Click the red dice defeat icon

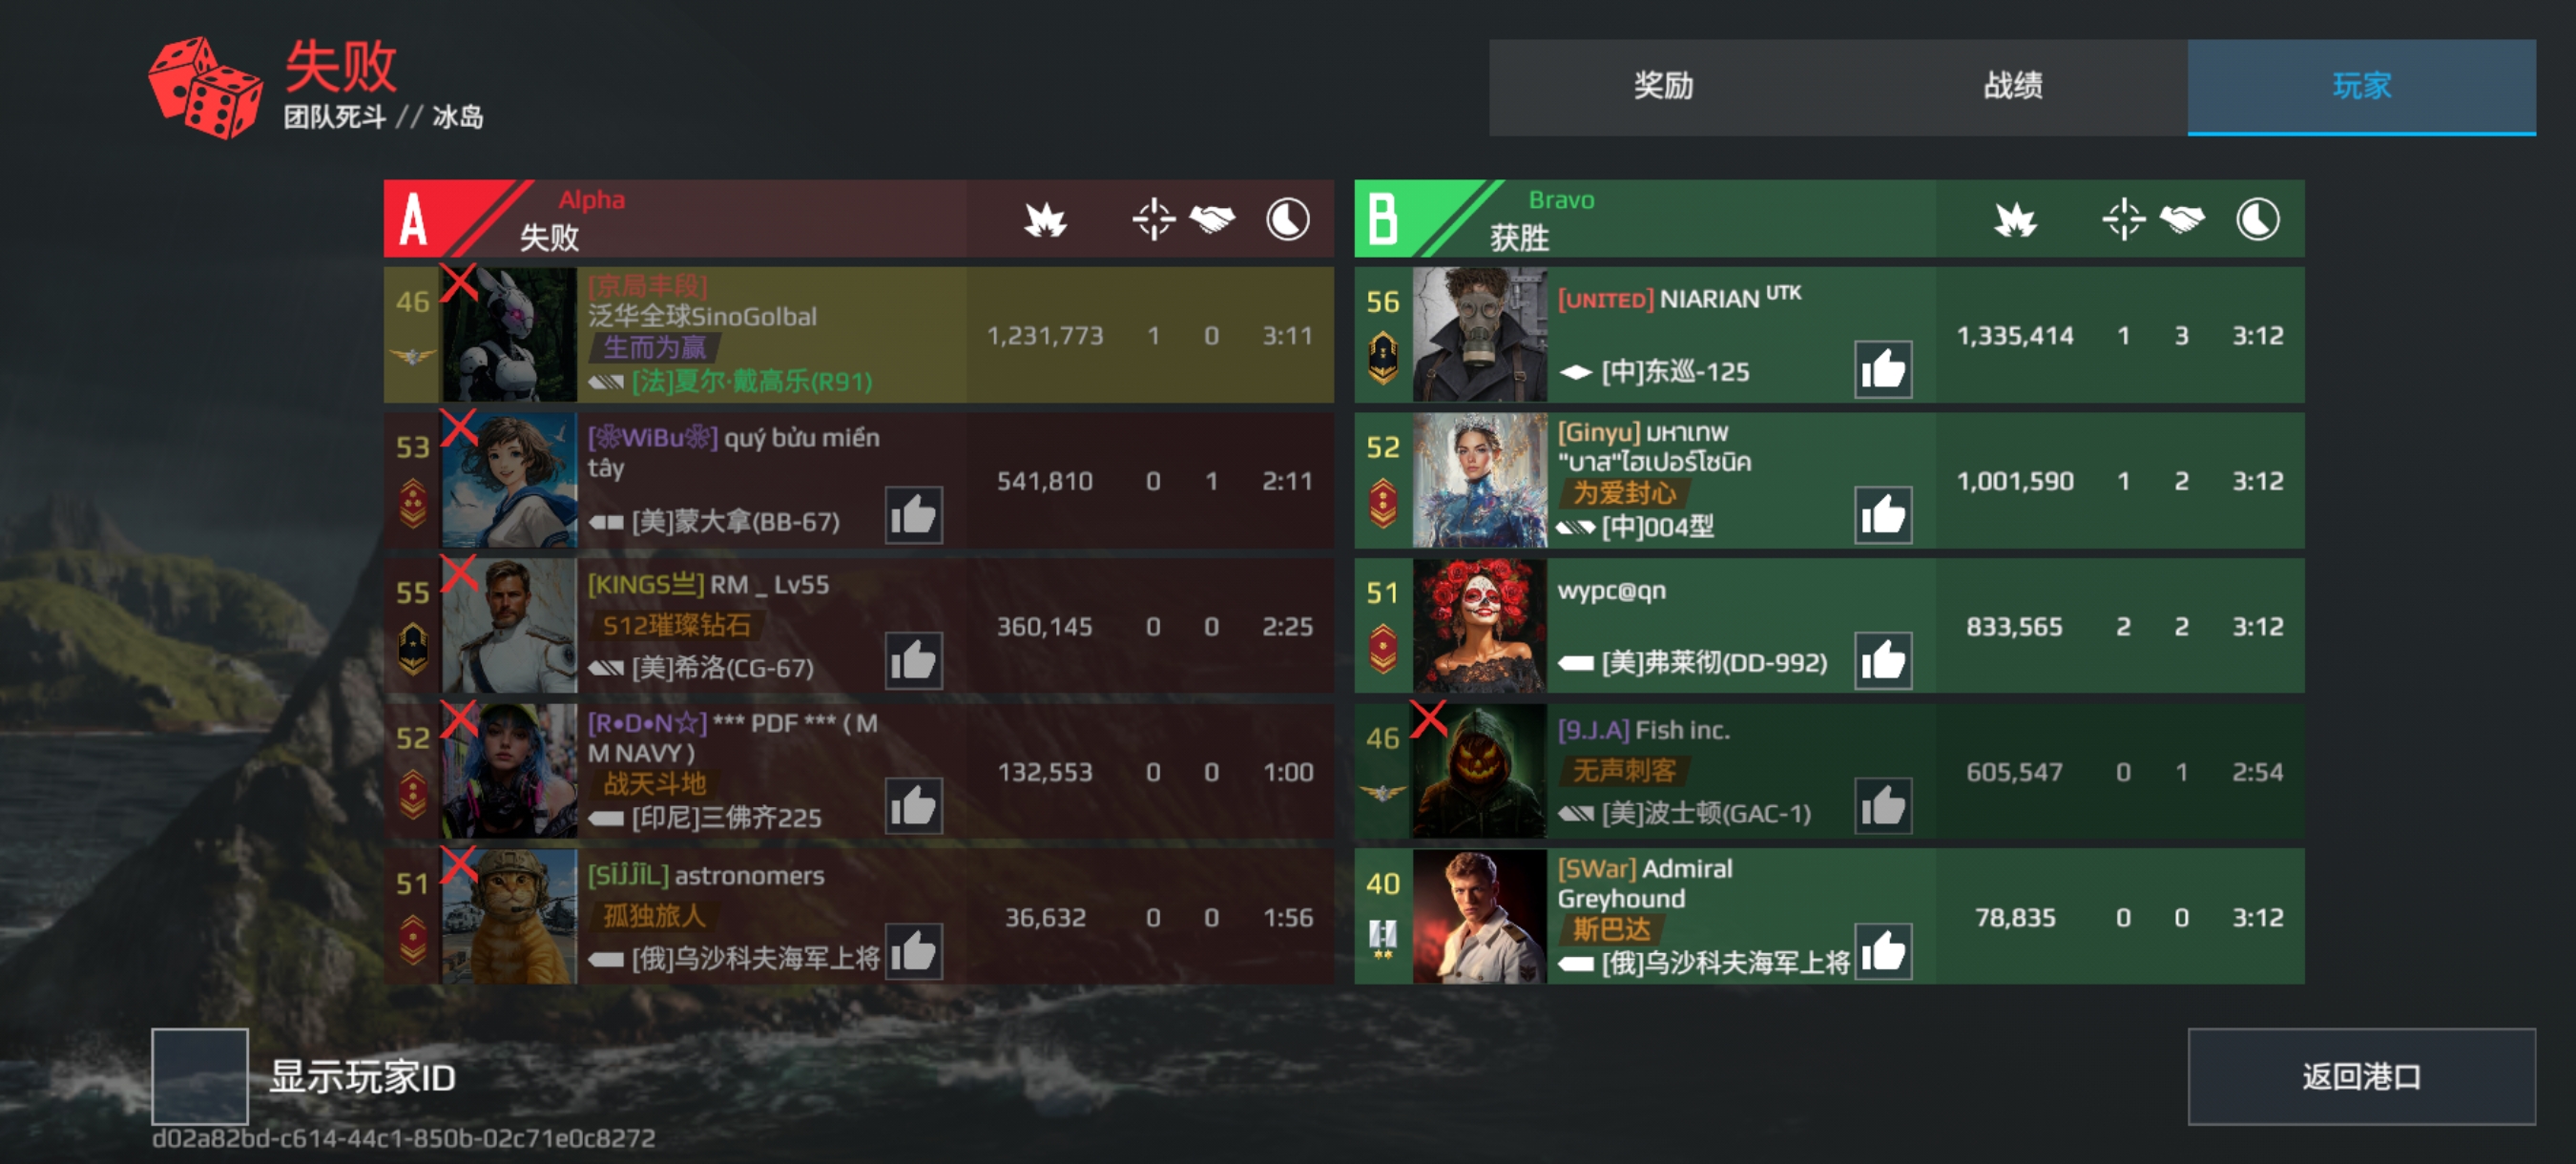coord(206,88)
